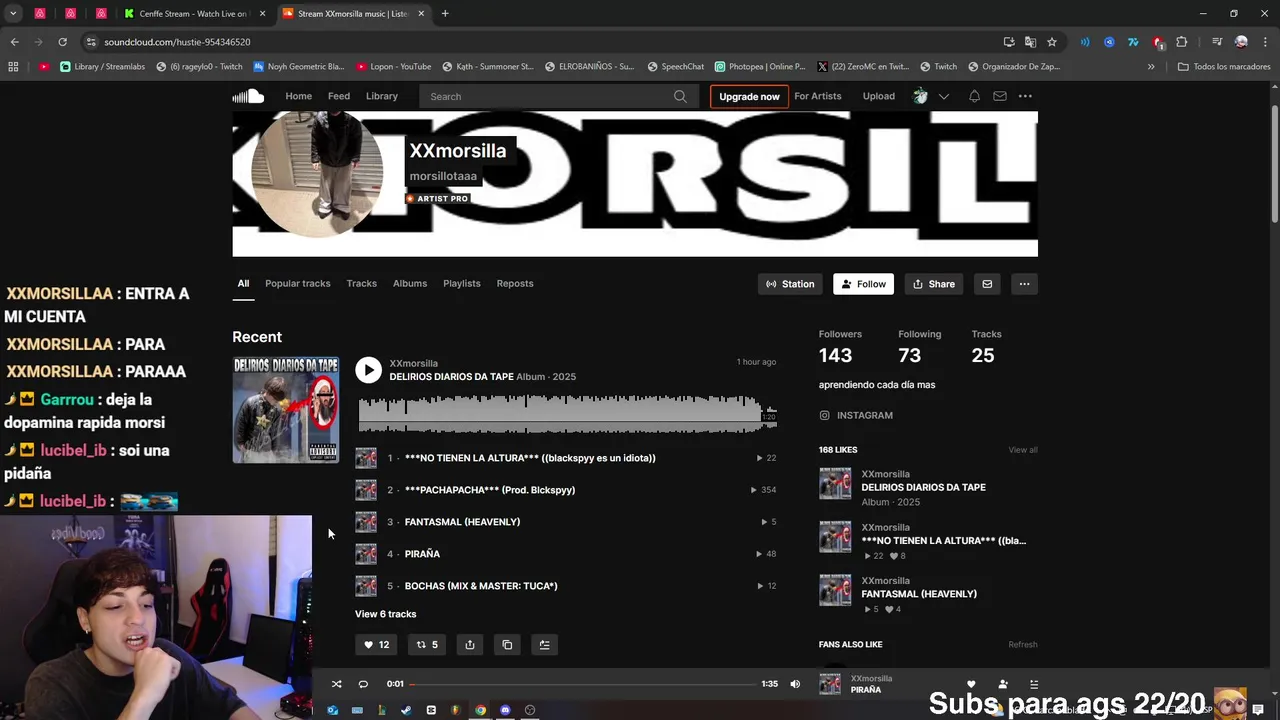Open the Chrome apps grid shortcut
The image size is (1280, 720).
tap(13, 67)
